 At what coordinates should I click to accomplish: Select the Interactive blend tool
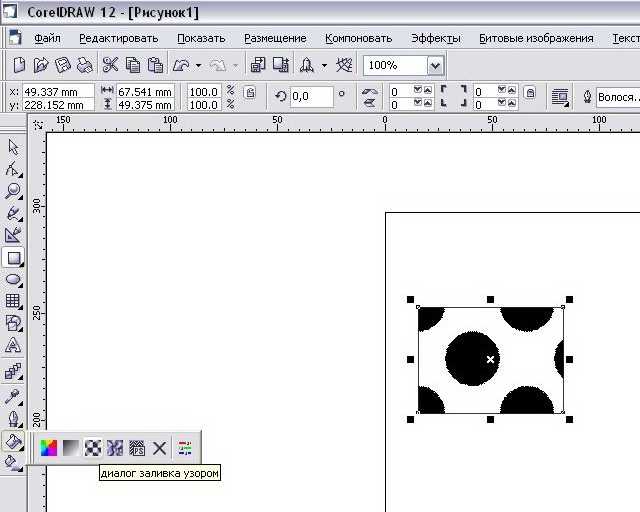13,372
